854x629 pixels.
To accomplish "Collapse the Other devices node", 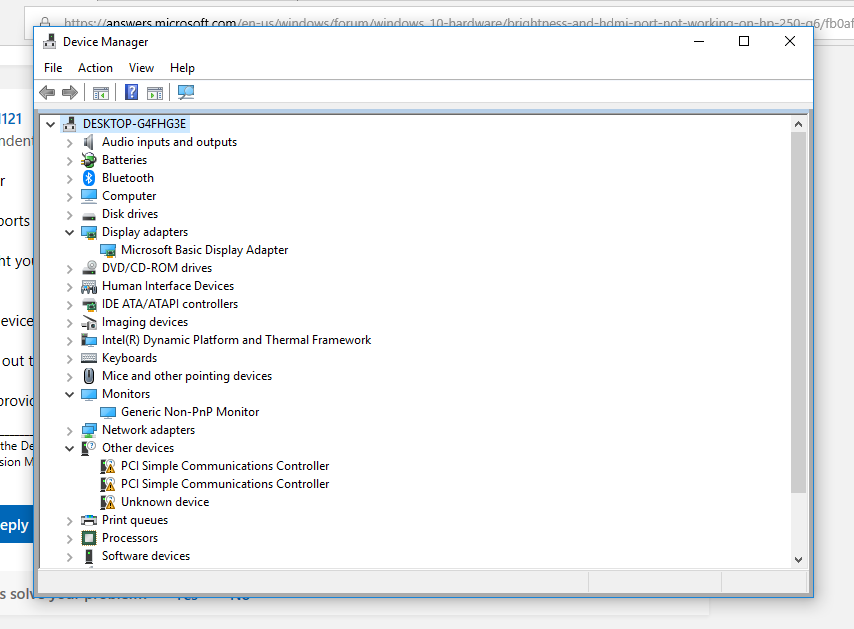I will [x=69, y=448].
